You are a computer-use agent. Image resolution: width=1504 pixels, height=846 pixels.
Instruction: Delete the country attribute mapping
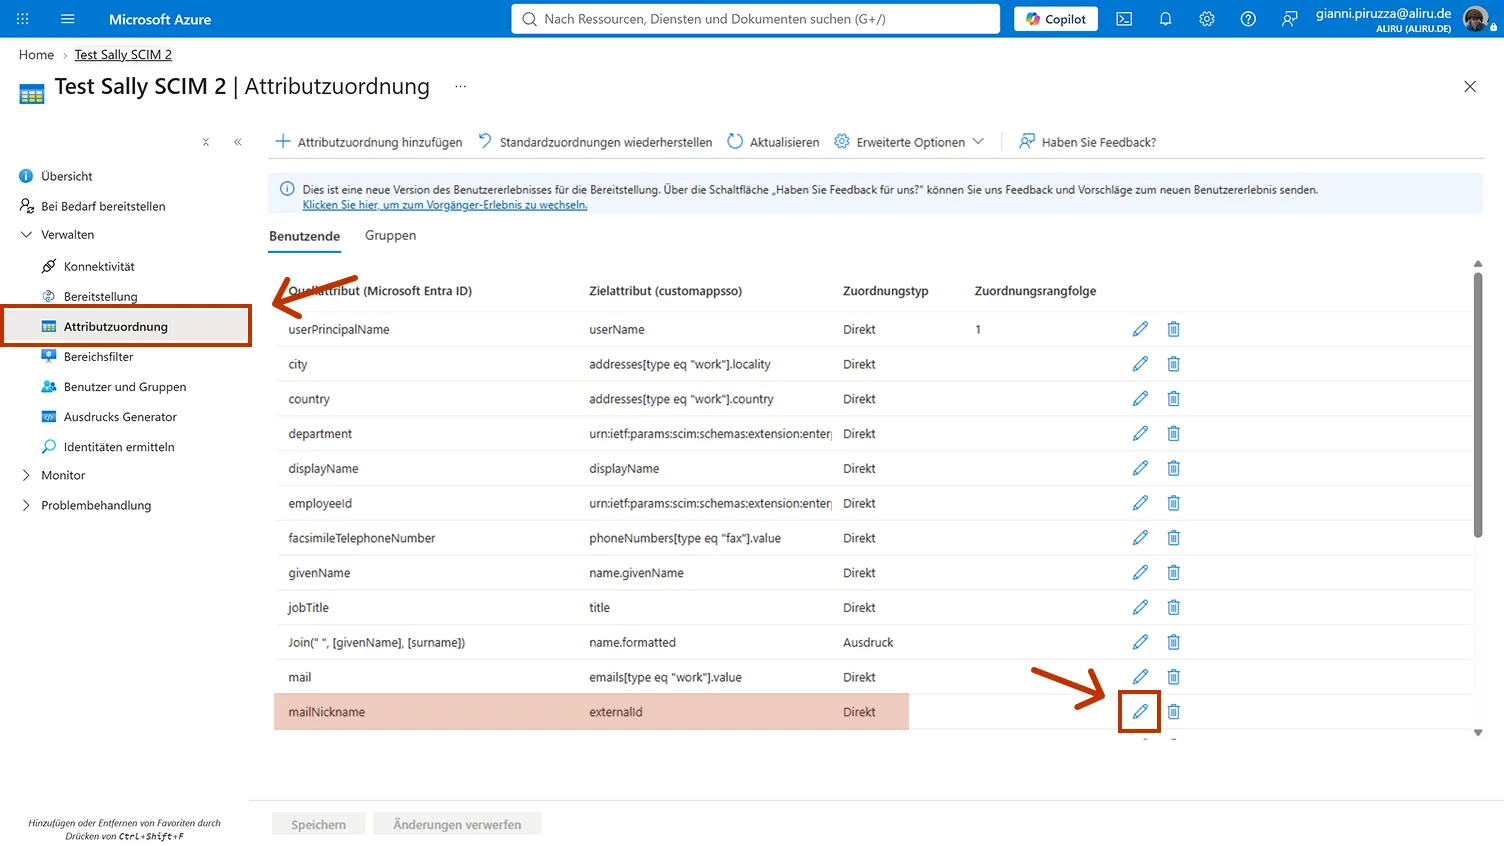tap(1174, 399)
